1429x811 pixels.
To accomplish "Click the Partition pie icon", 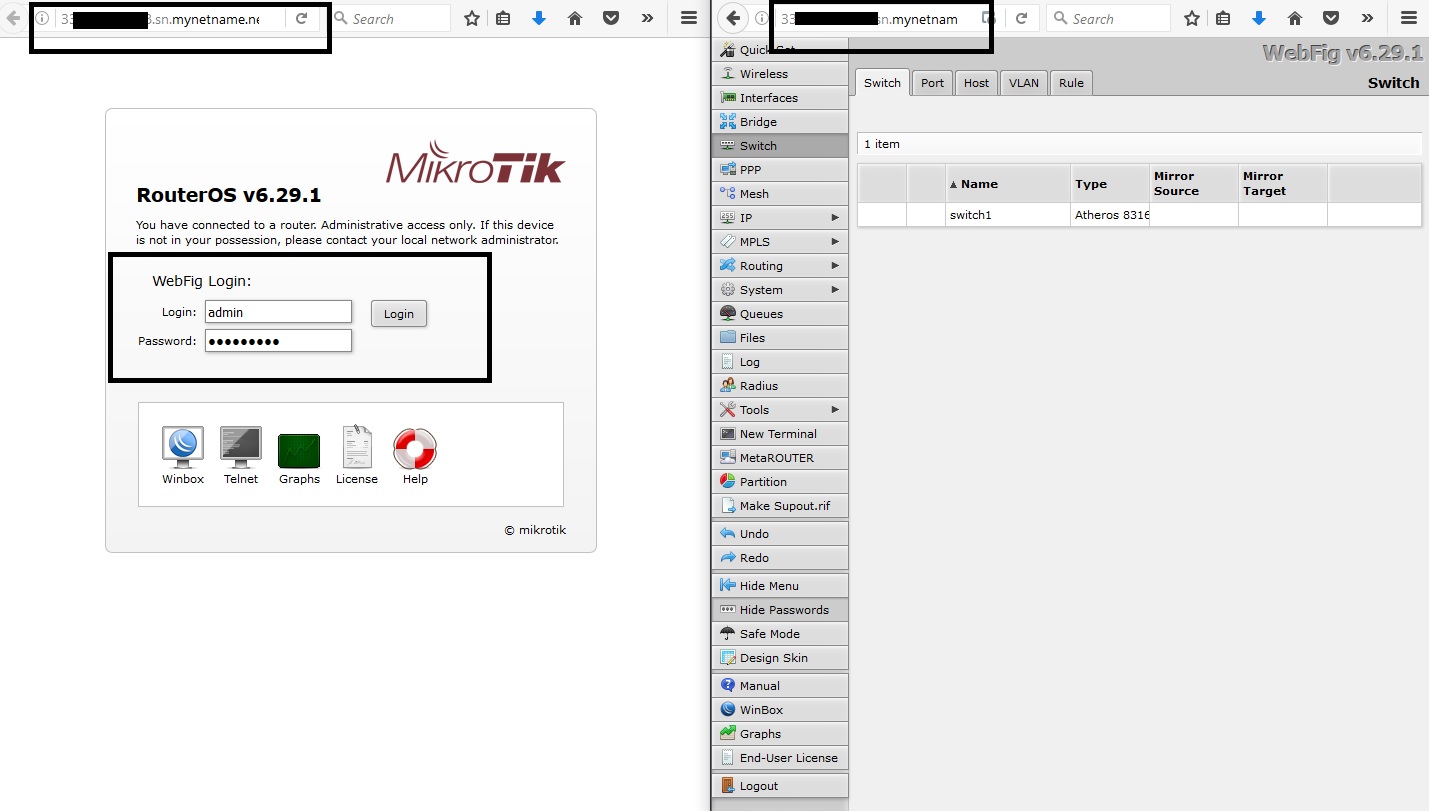I will click(728, 482).
